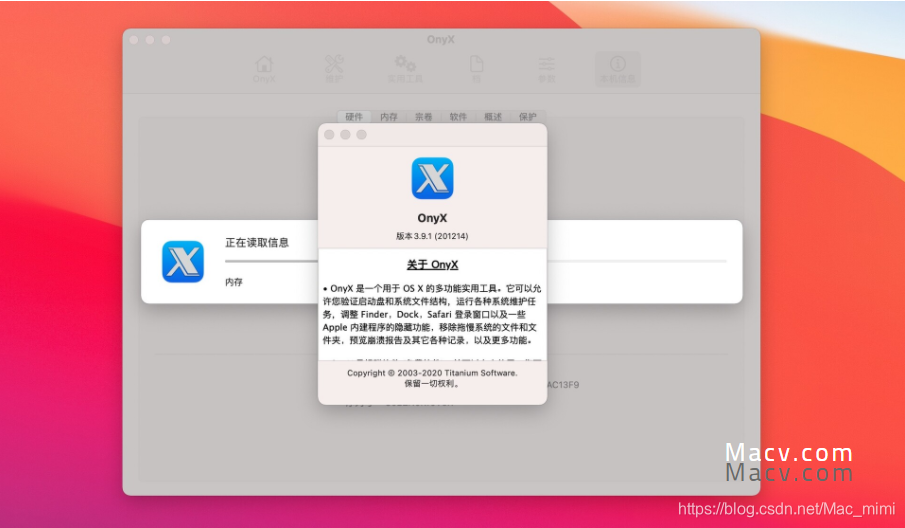Switch to the 内存 tab
905x528 pixels.
click(388, 117)
